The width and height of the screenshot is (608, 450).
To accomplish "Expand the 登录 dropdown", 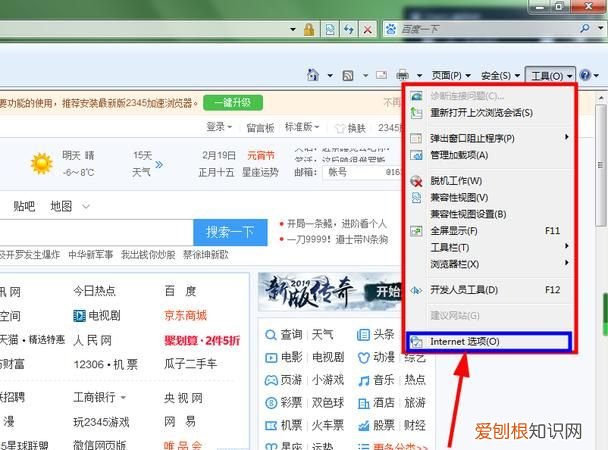I will click(219, 127).
